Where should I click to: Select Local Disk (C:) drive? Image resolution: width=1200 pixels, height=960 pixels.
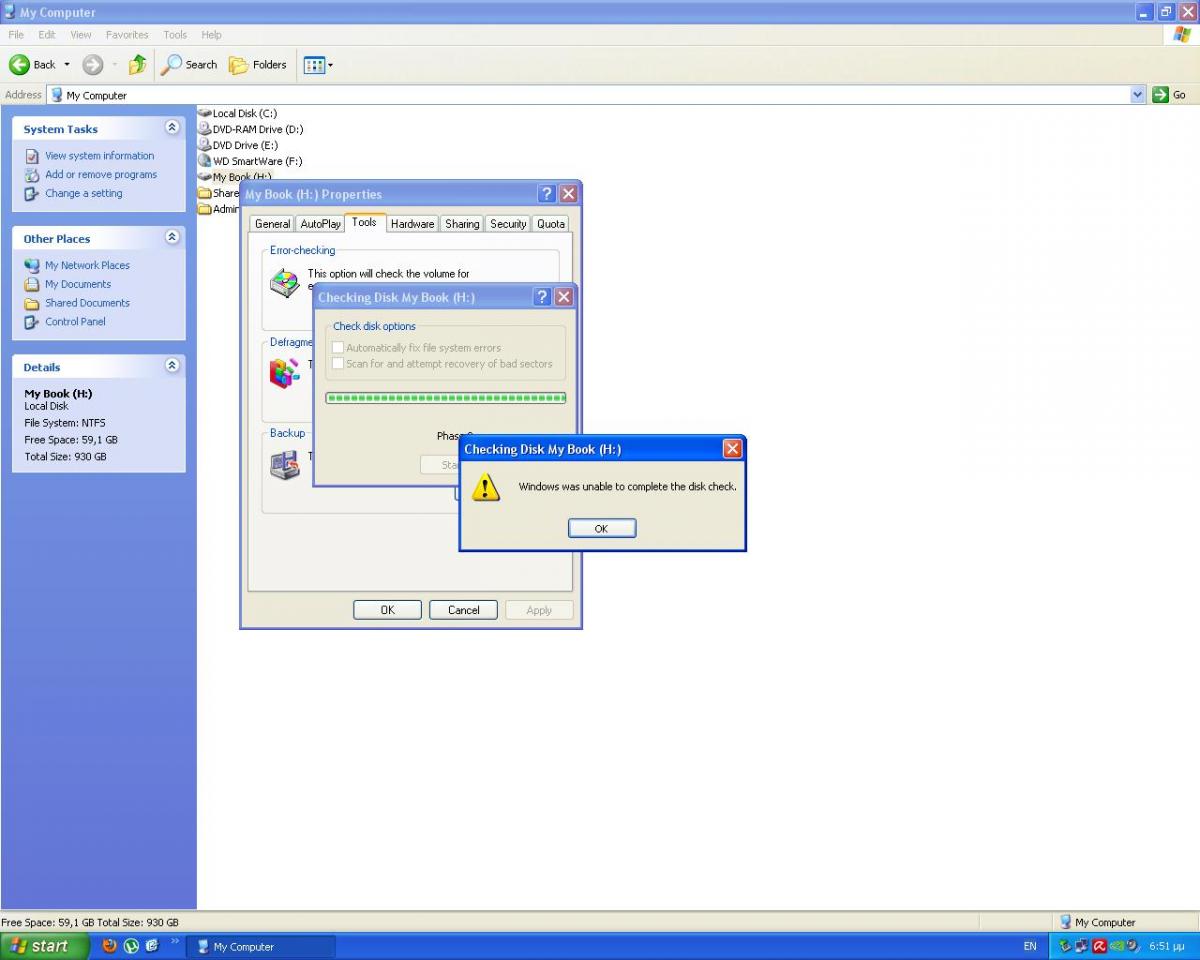pyautogui.click(x=238, y=113)
